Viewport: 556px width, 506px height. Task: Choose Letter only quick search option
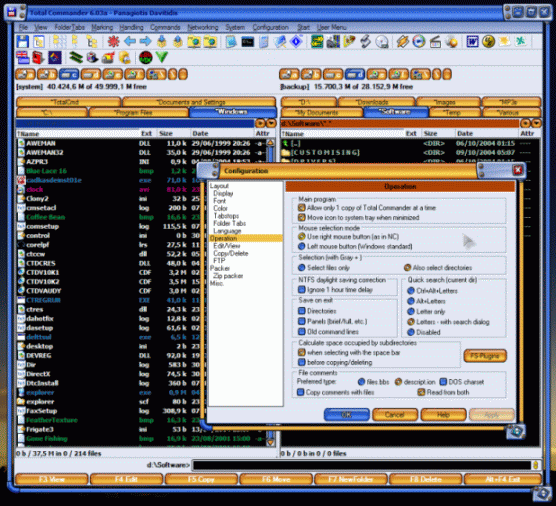coord(411,311)
